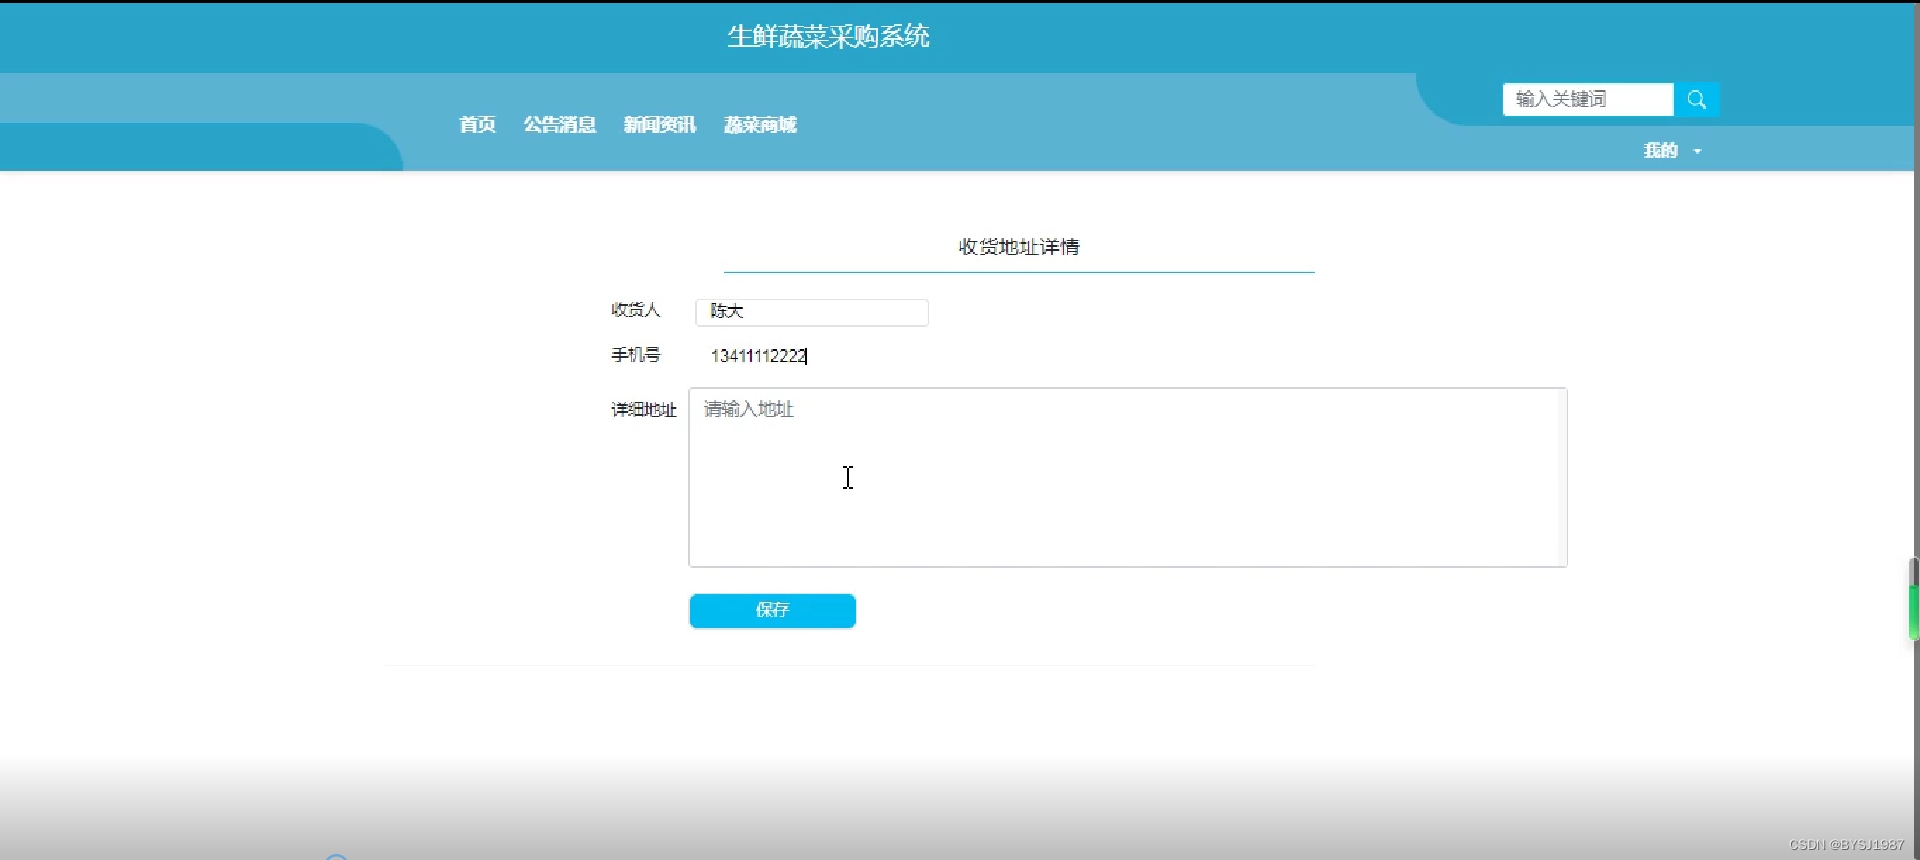Open the 首页 navigation menu item

click(477, 125)
